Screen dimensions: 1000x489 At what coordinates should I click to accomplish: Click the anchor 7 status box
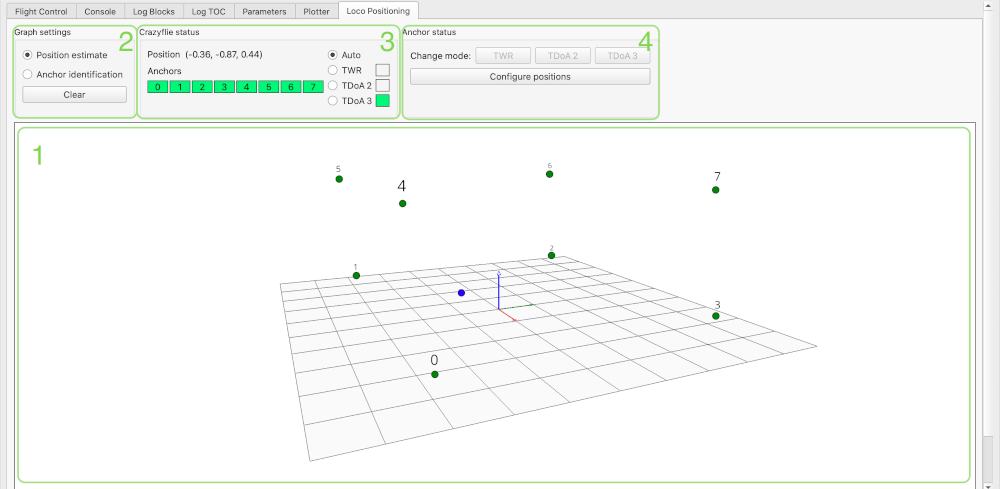click(312, 87)
